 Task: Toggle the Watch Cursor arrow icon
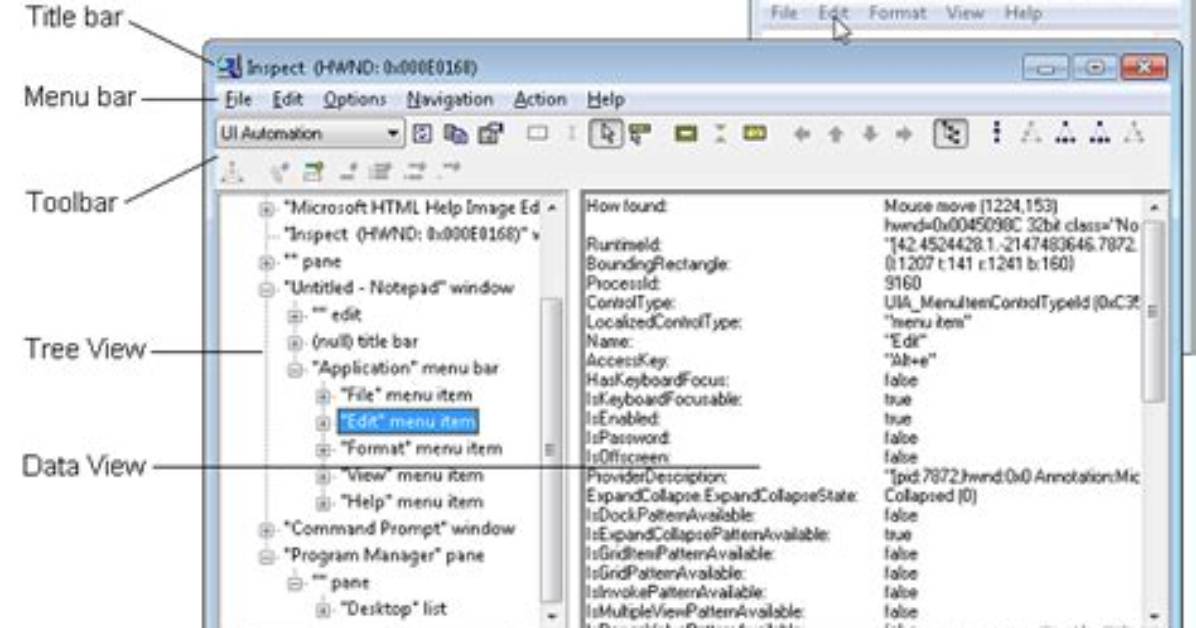606,134
